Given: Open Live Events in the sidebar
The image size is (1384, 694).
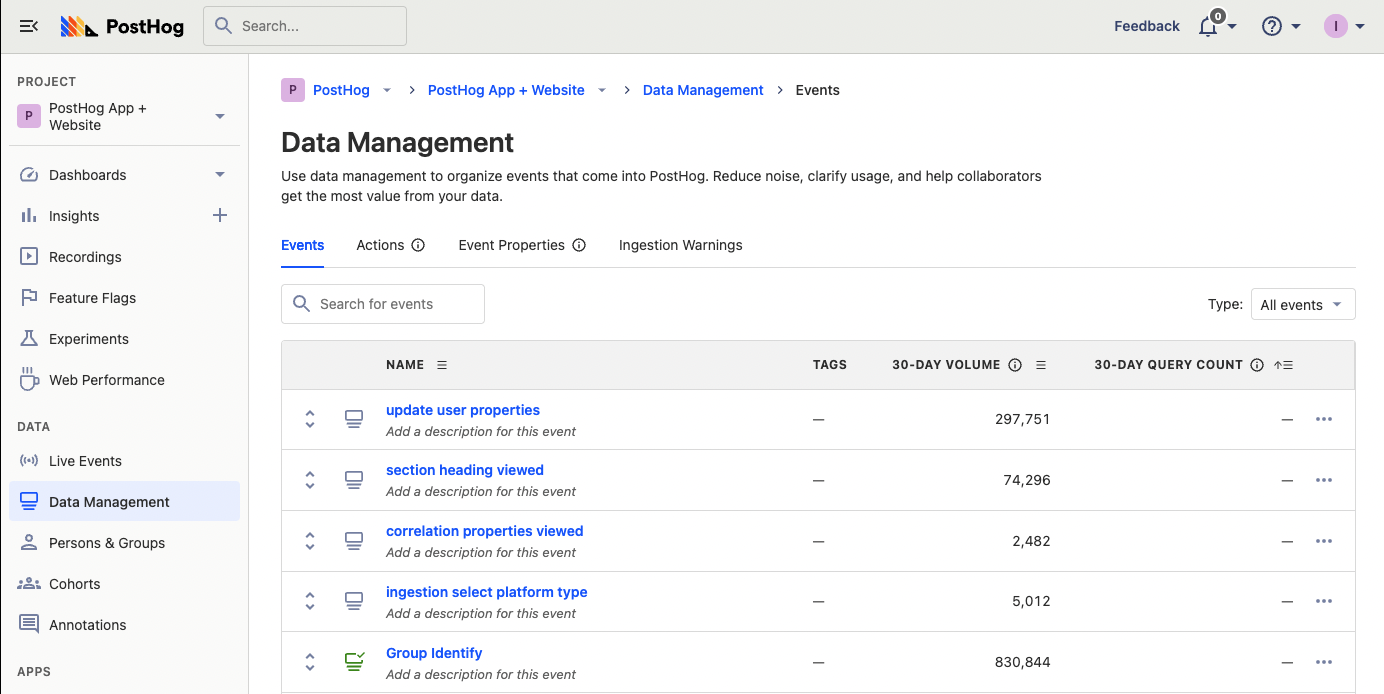Looking at the screenshot, I should [83, 460].
